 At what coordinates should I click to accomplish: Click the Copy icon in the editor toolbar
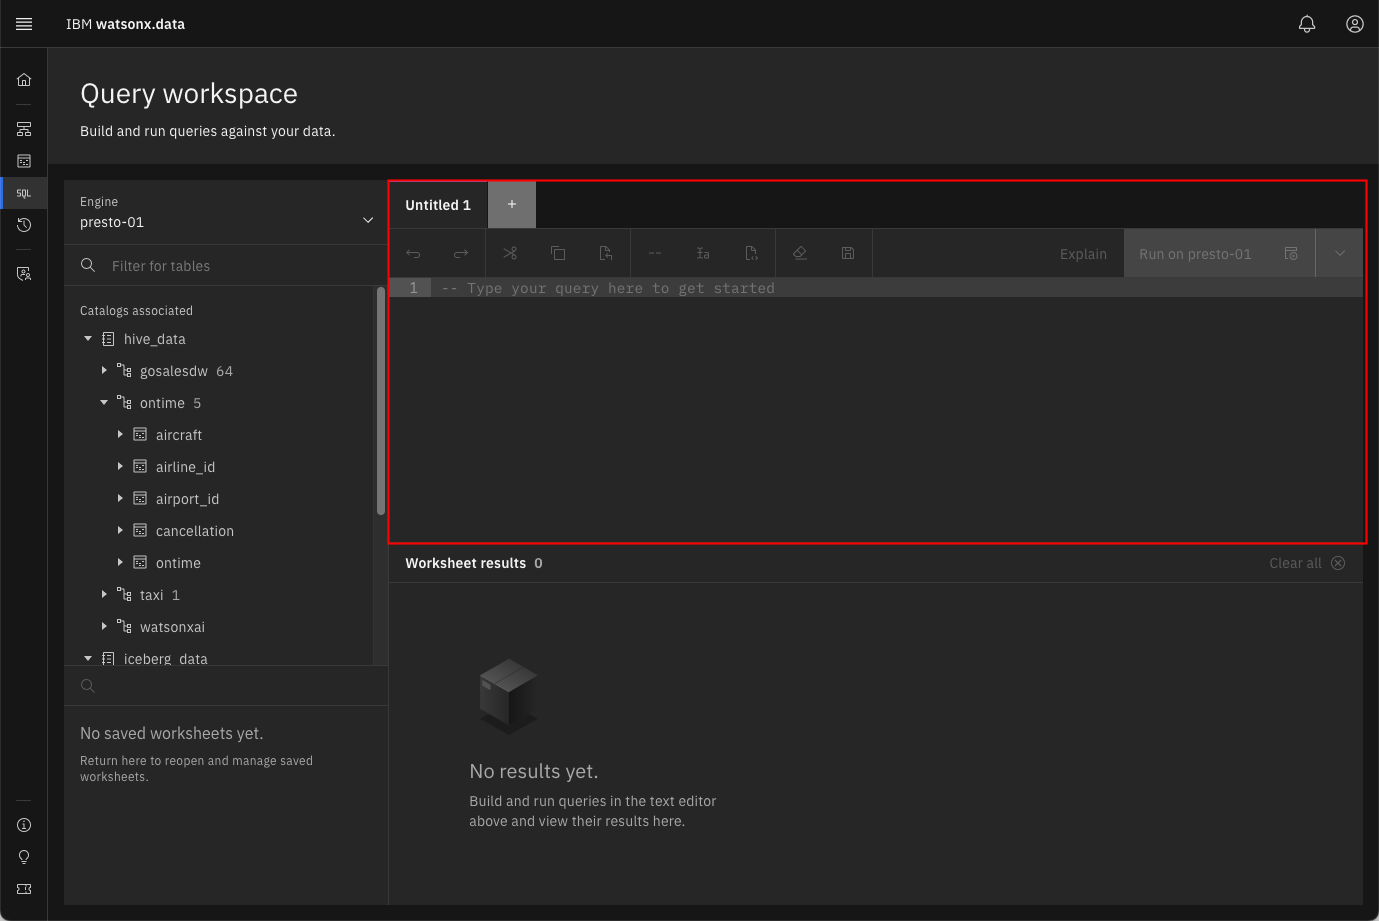click(x=558, y=254)
